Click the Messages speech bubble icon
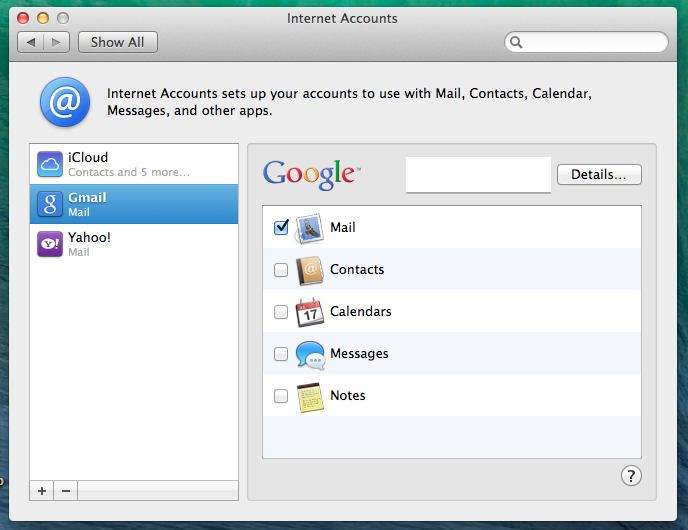The width and height of the screenshot is (688, 530). (x=310, y=355)
